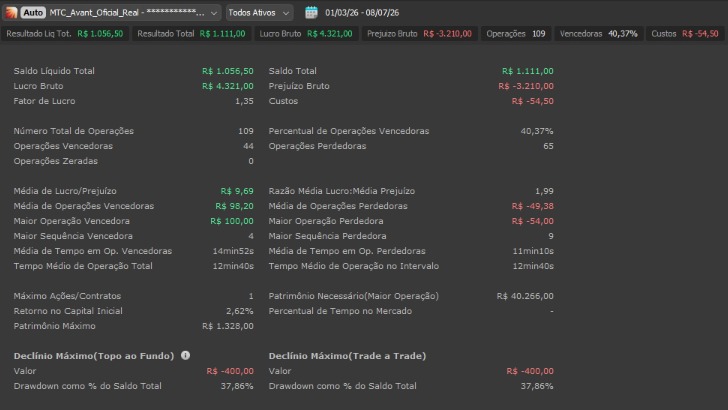Click the Custos box in top bar

(x=685, y=33)
